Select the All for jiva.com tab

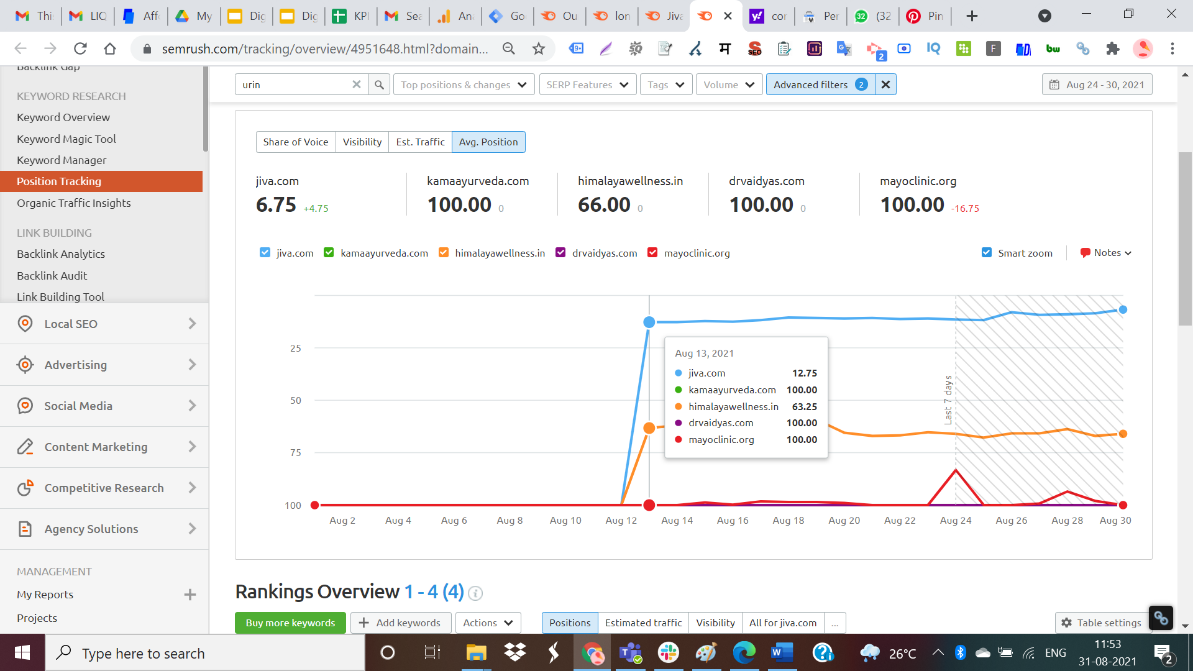tap(783, 622)
